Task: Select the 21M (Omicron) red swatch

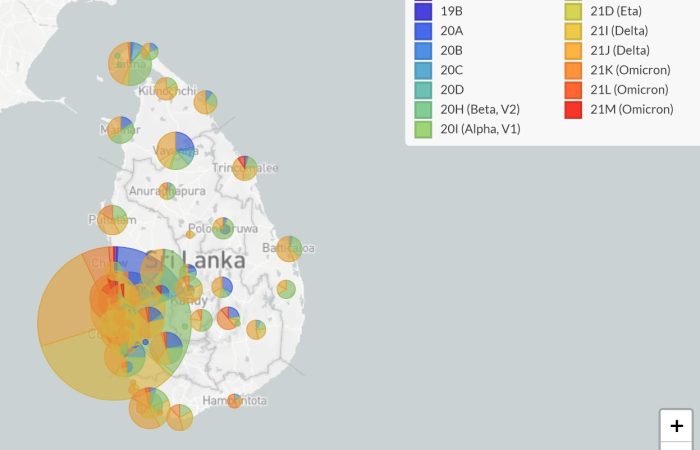Action: 573,109
